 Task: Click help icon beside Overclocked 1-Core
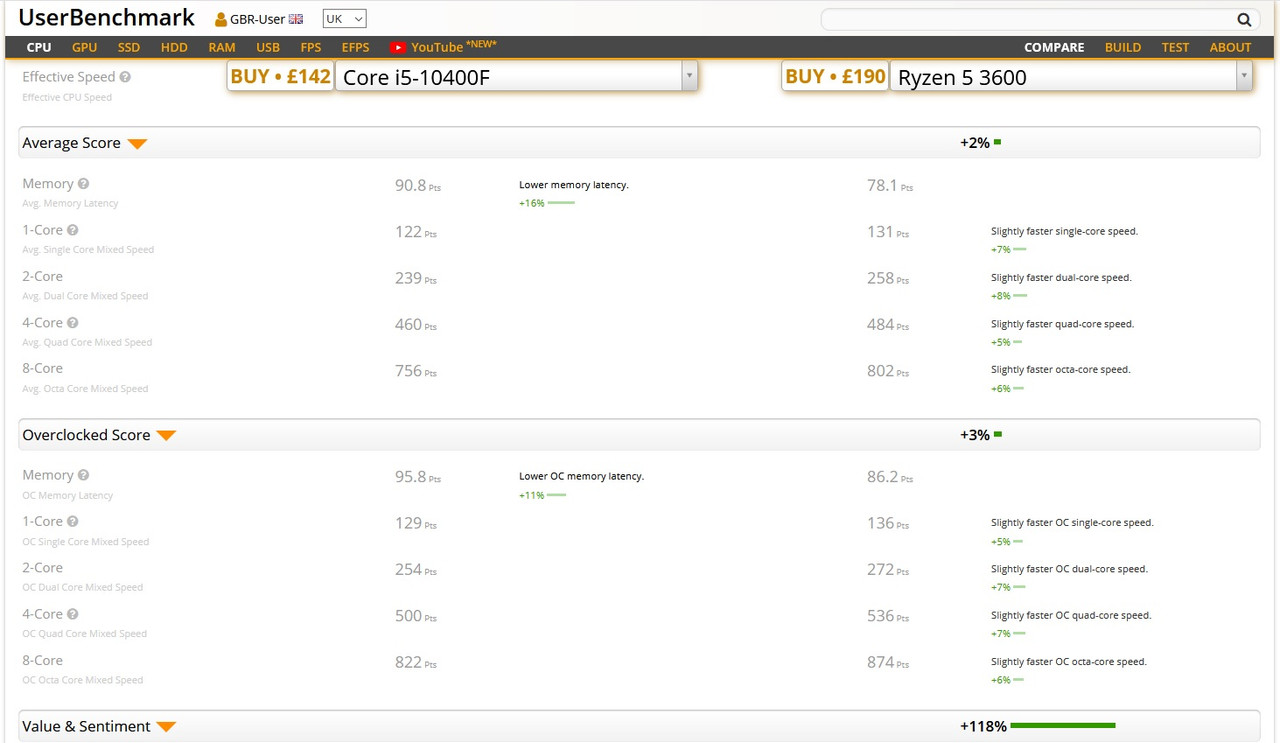point(72,521)
